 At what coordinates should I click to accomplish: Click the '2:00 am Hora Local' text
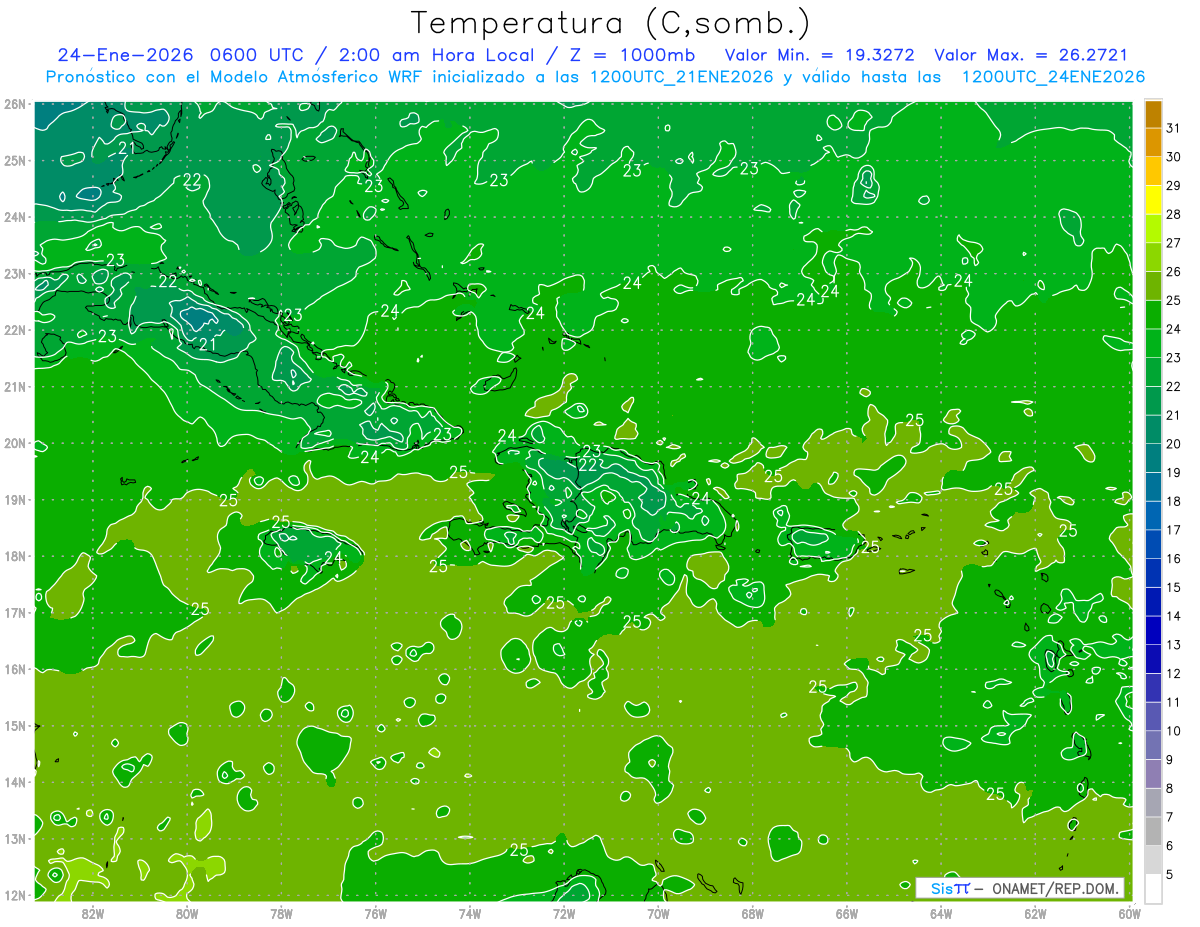pyautogui.click(x=436, y=55)
